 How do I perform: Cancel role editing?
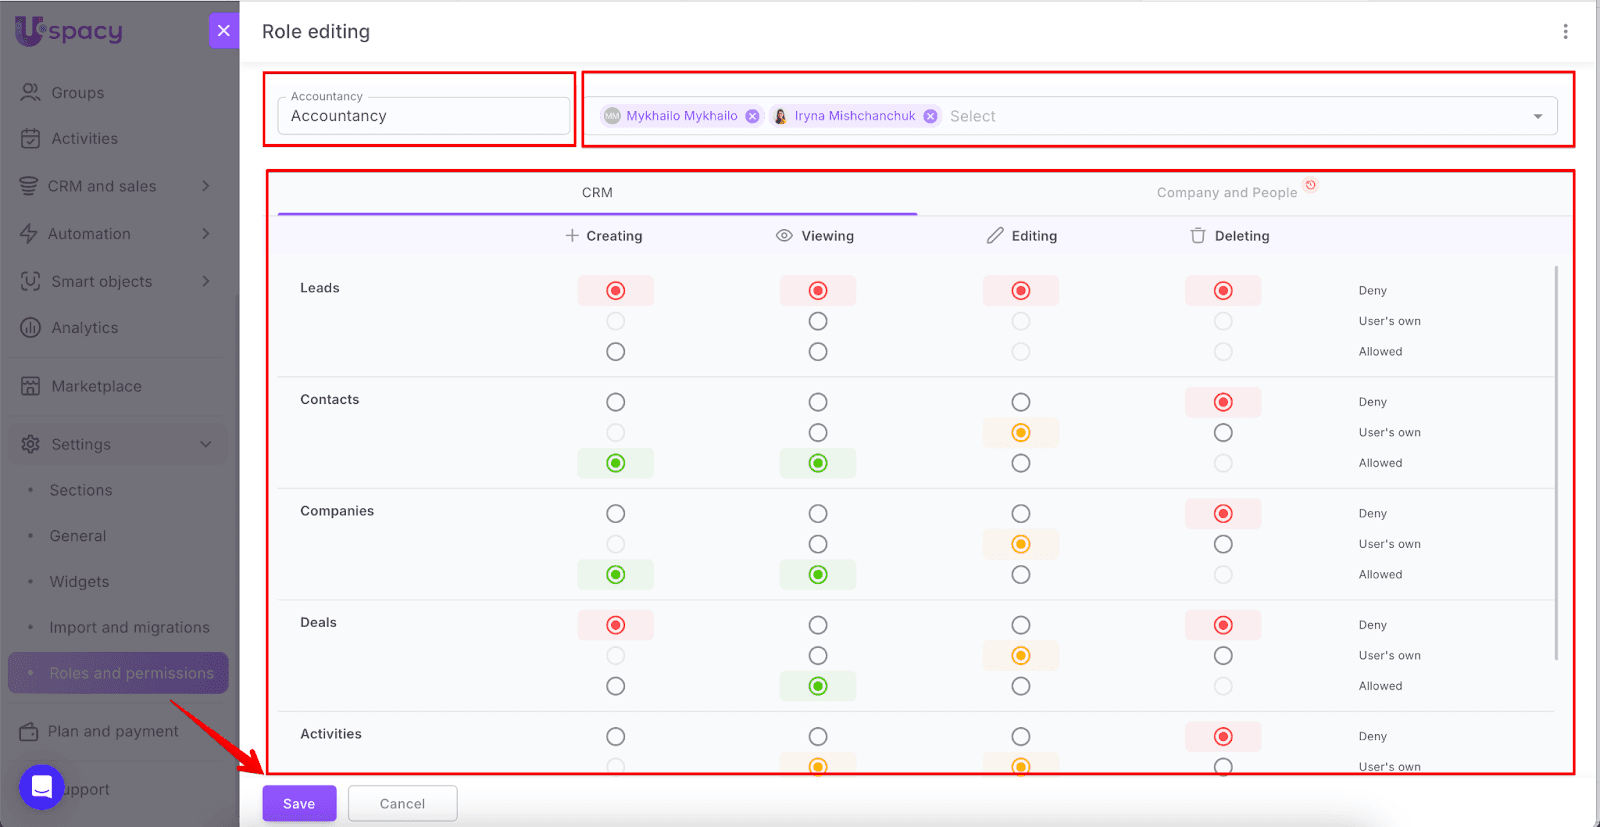[x=402, y=804]
